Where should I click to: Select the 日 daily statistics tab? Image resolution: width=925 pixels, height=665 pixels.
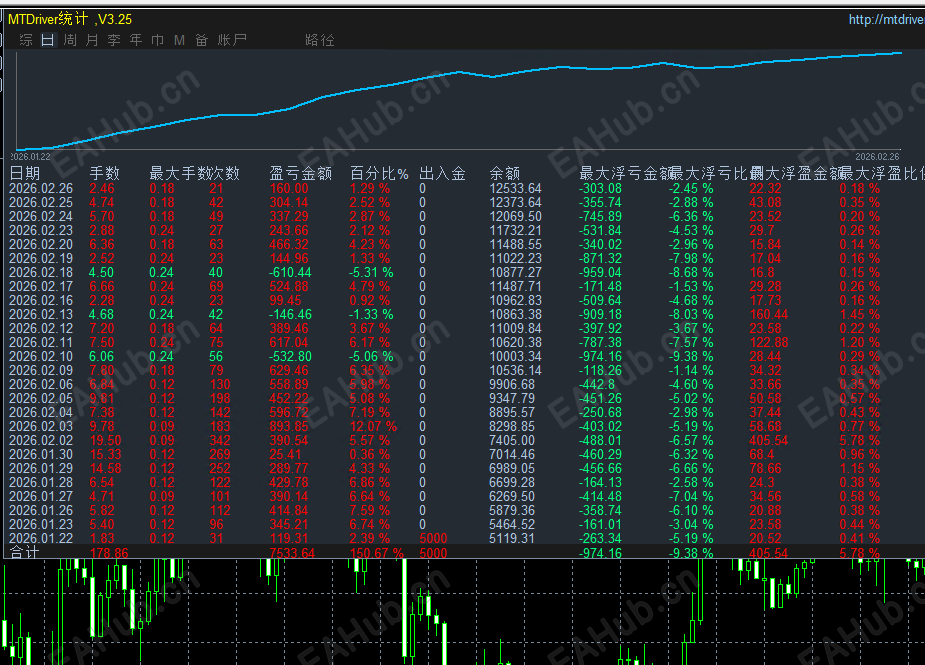point(48,40)
